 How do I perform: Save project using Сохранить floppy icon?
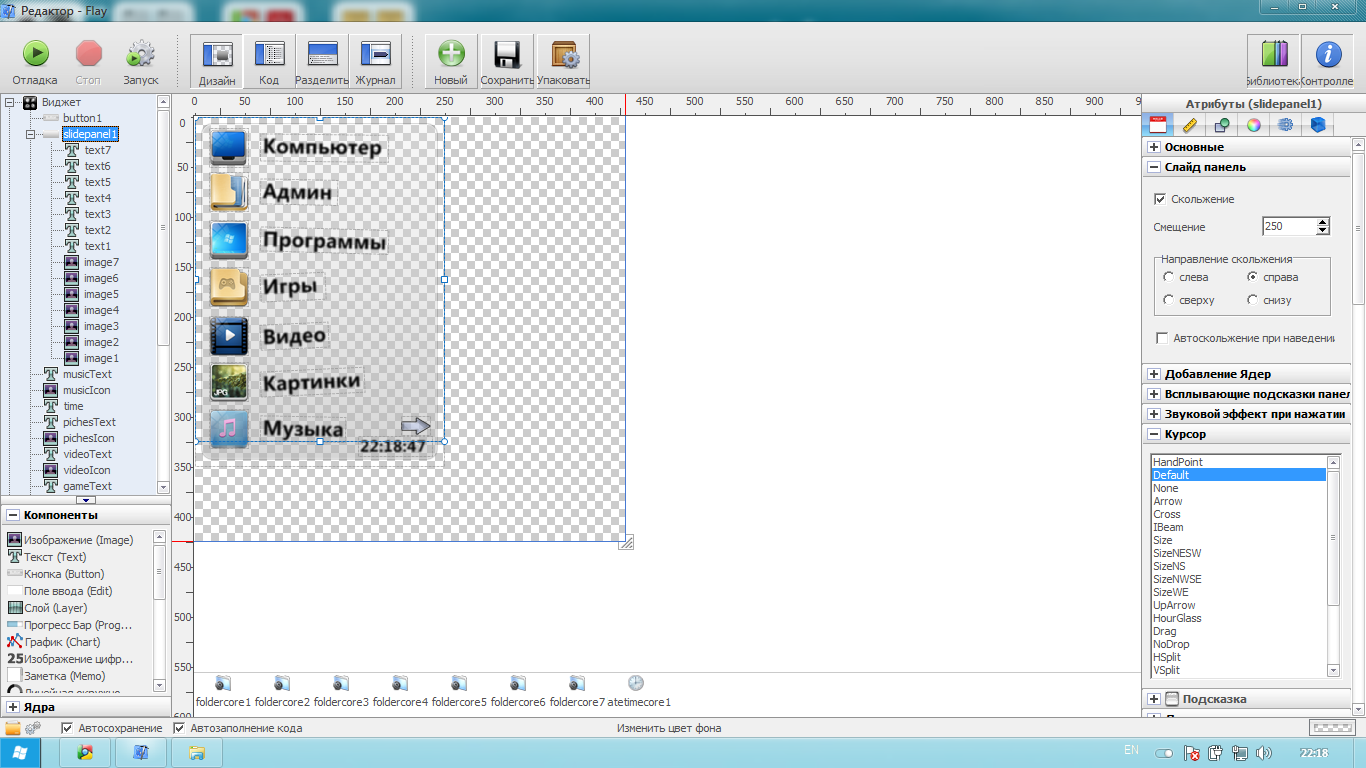click(506, 55)
